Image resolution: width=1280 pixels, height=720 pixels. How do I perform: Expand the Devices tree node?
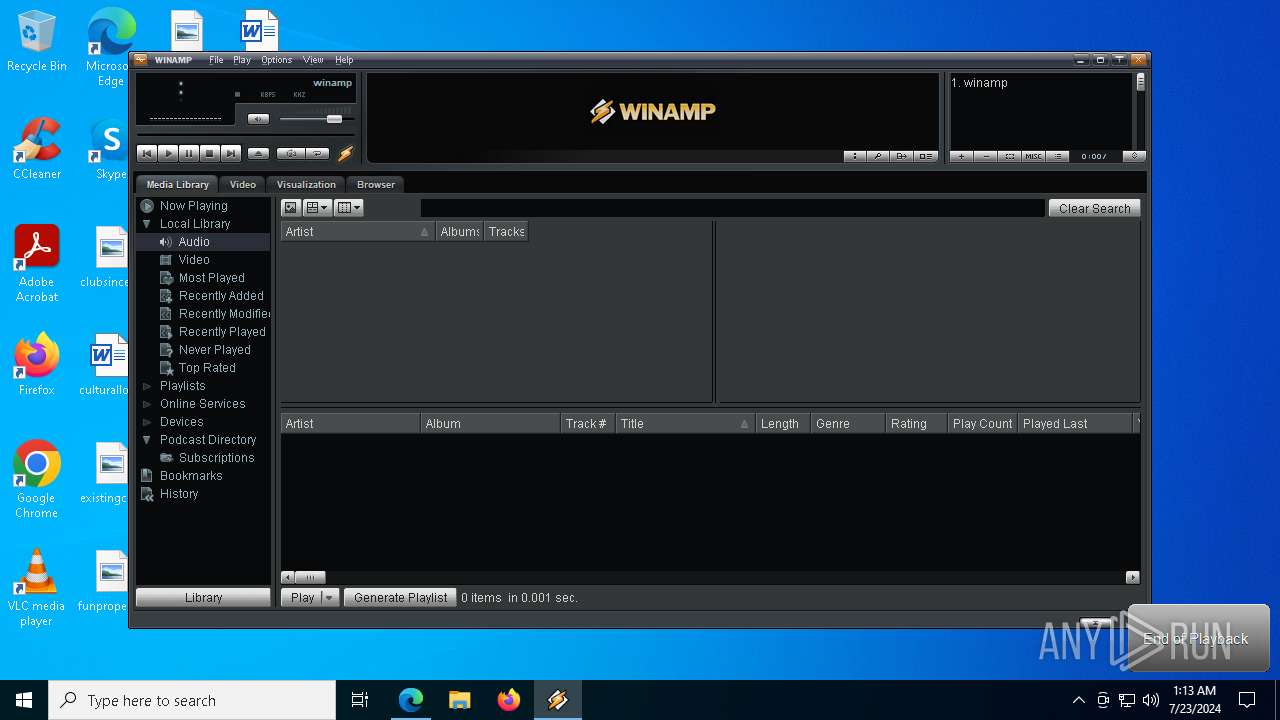point(147,422)
